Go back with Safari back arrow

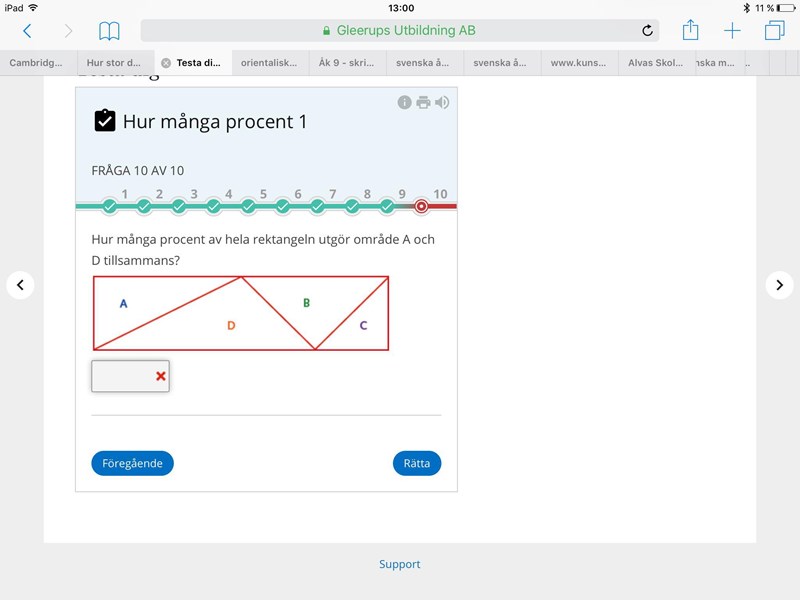pos(27,31)
